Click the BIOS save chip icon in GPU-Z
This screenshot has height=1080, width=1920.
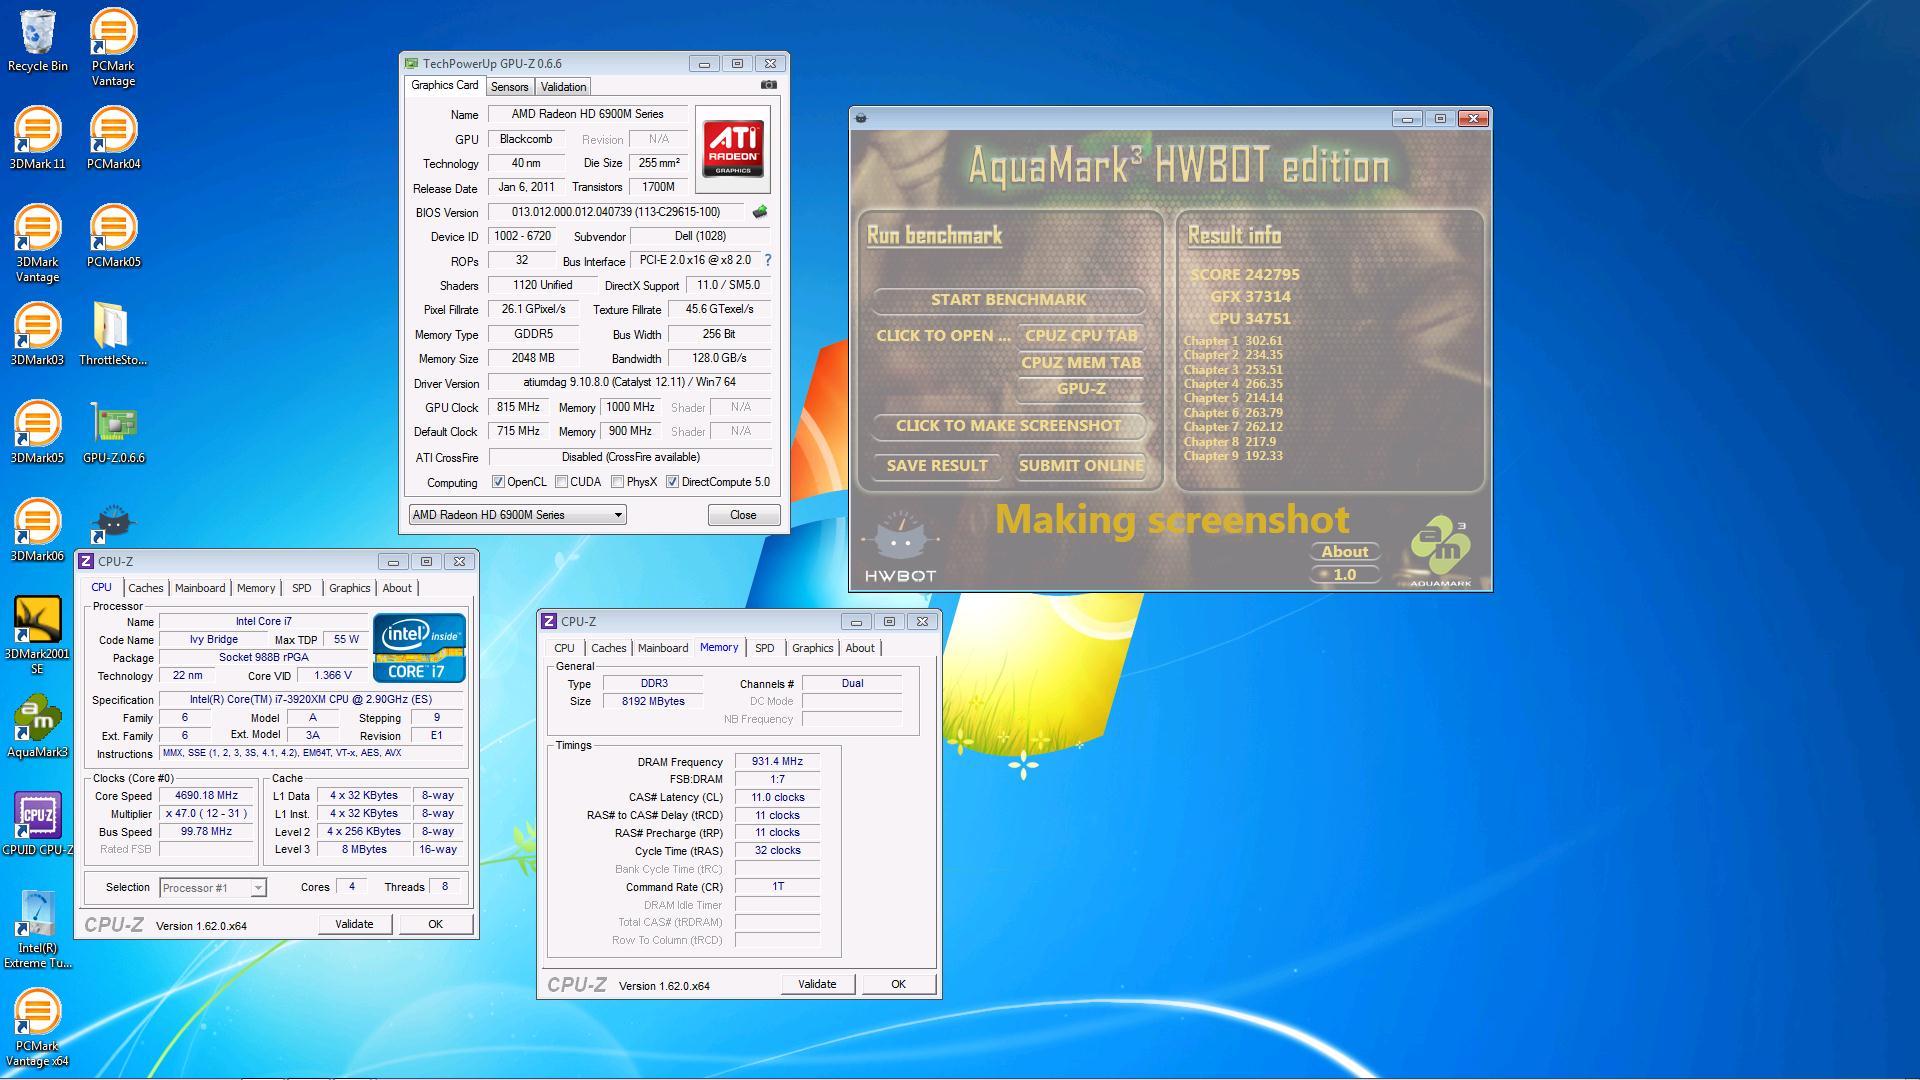click(760, 212)
